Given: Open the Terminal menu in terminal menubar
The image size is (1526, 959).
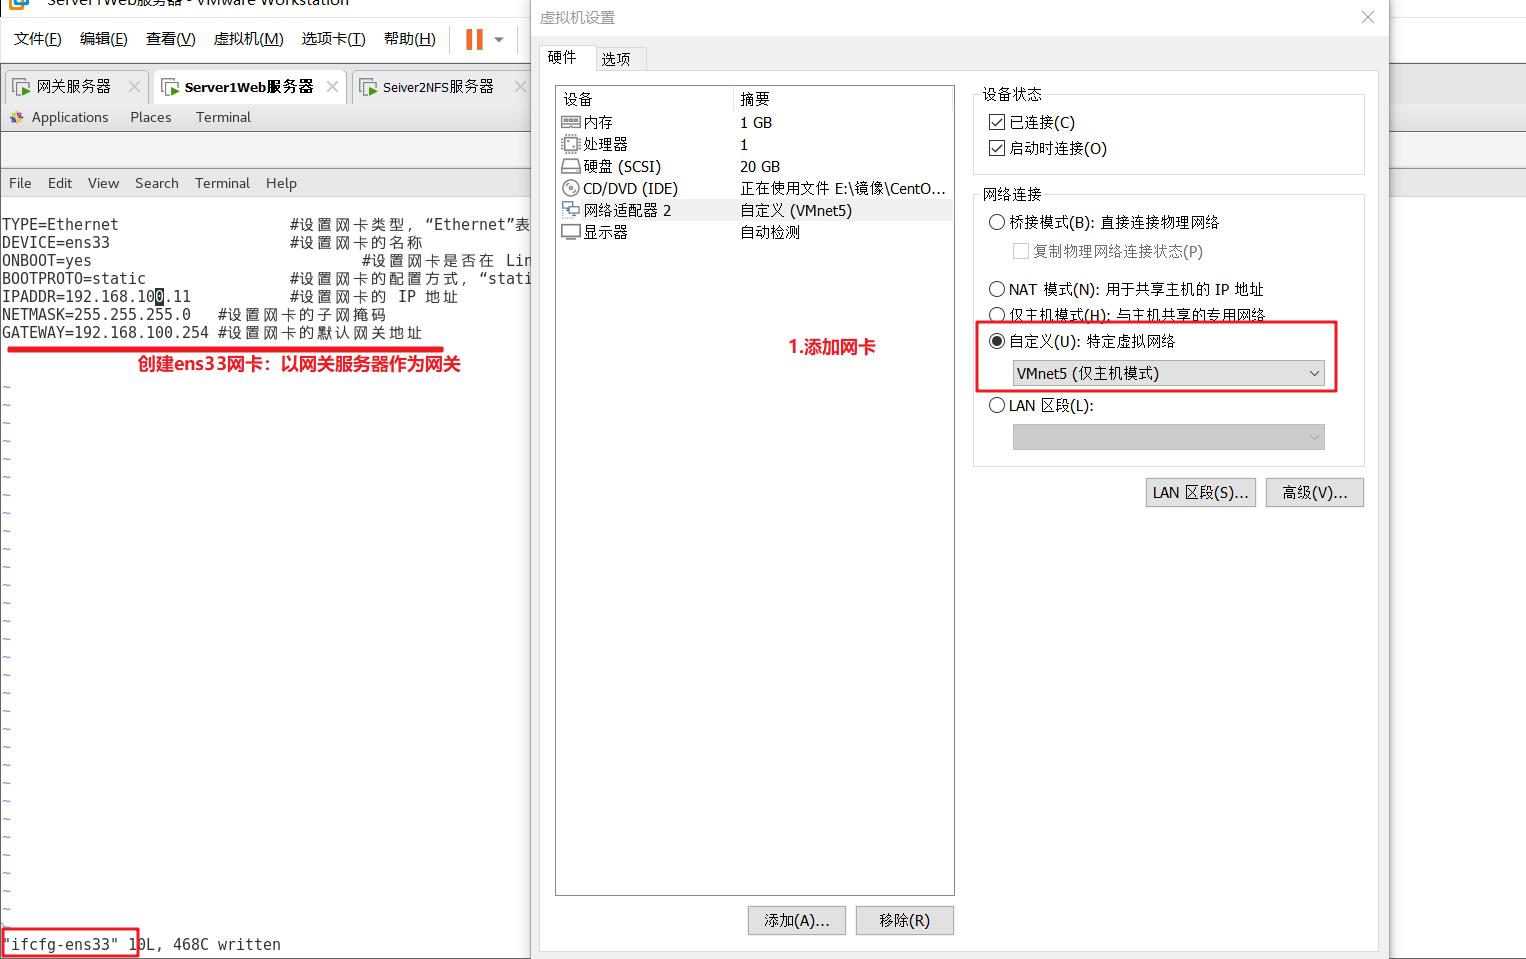Looking at the screenshot, I should click(222, 183).
